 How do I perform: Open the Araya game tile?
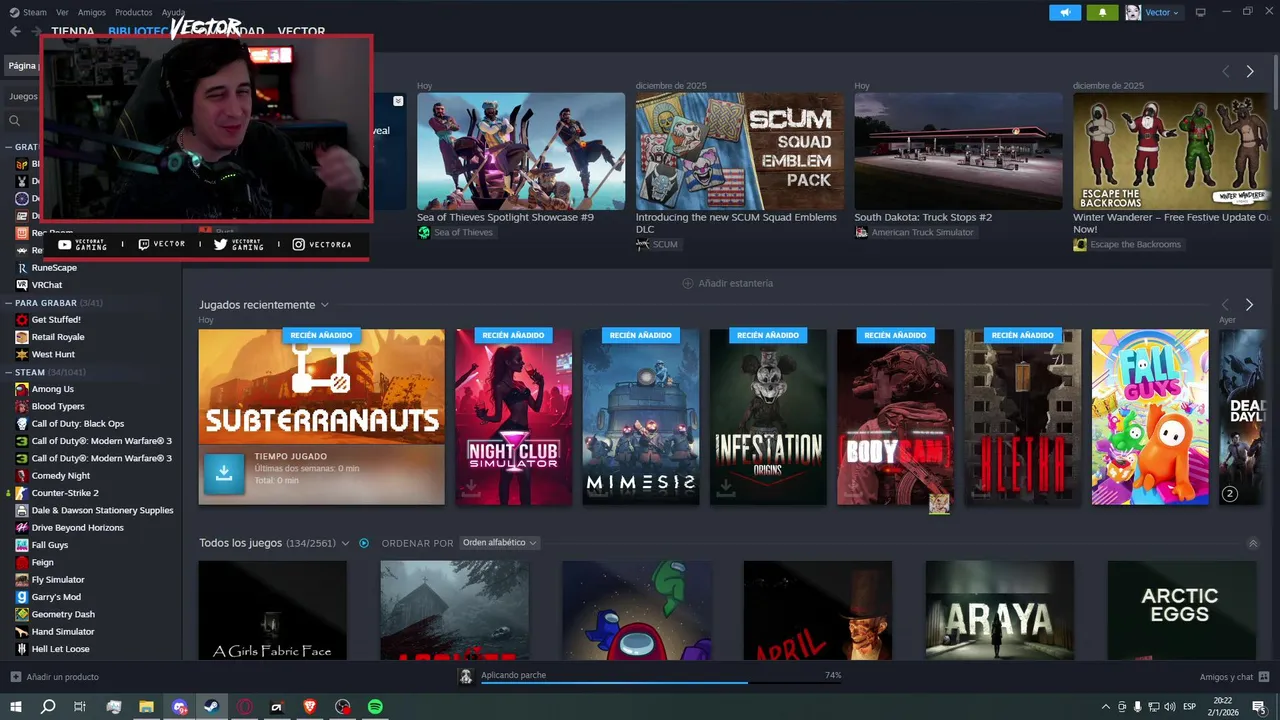[x=999, y=610]
